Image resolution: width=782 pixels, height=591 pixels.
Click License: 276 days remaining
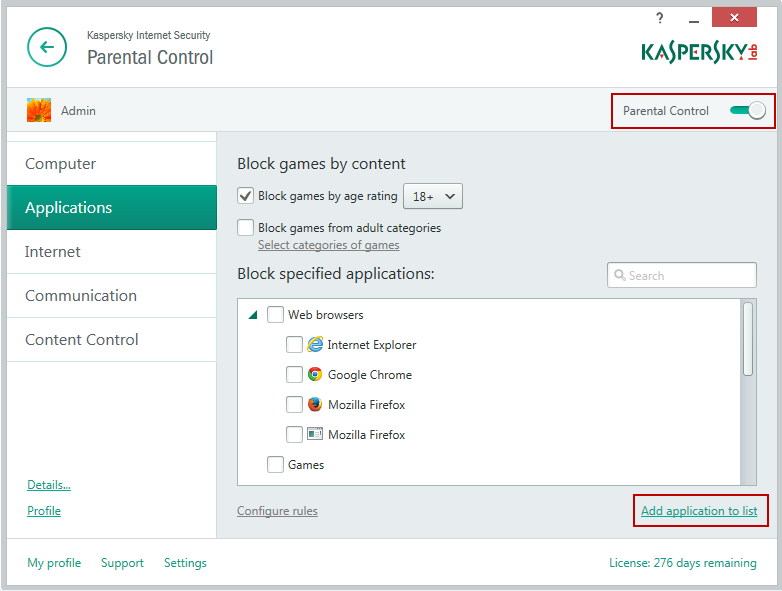683,563
